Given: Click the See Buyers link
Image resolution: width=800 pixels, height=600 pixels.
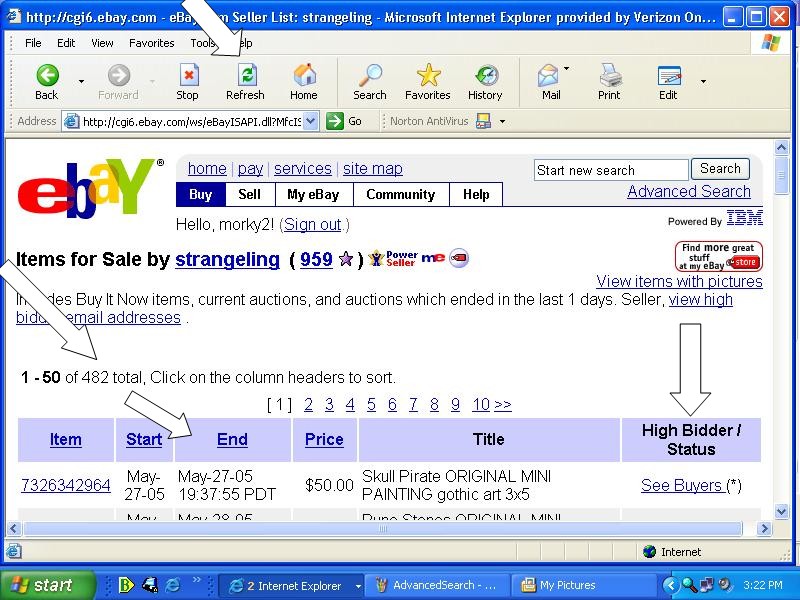Looking at the screenshot, I should tap(681, 485).
